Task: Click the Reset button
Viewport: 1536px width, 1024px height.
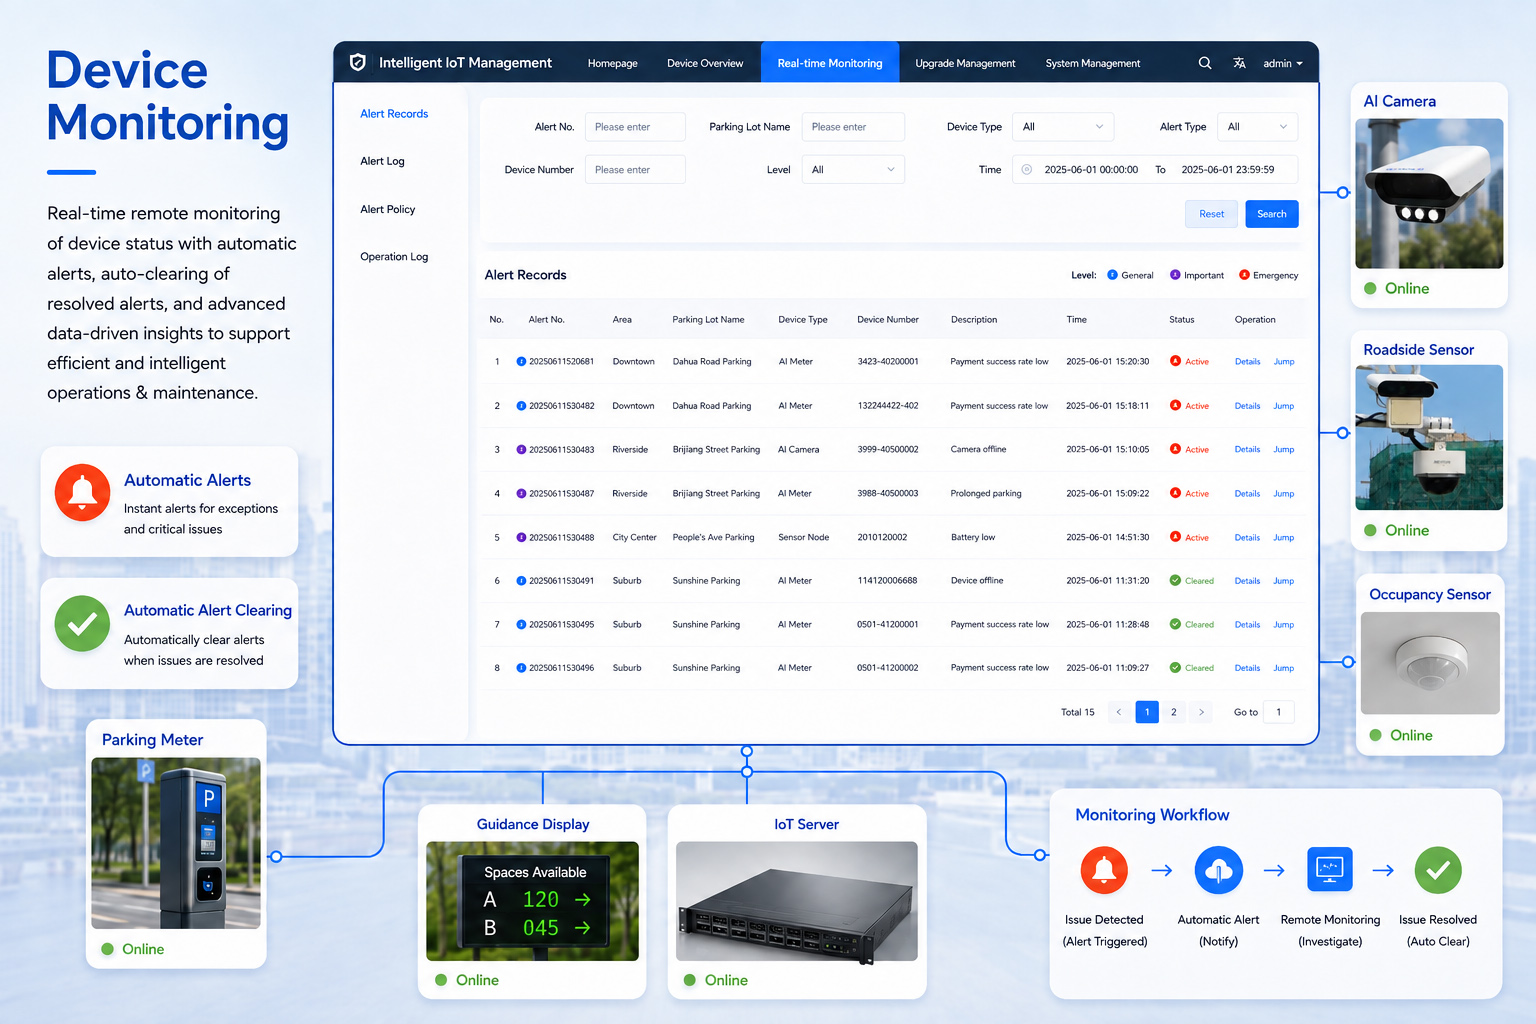Action: (x=1211, y=214)
